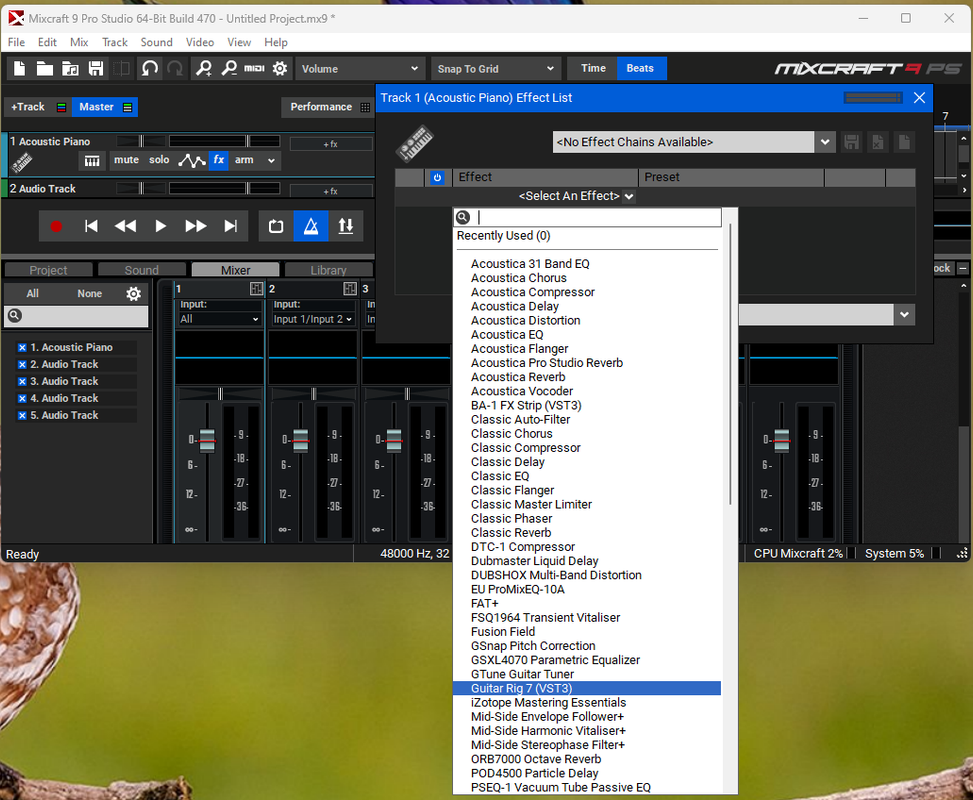Toggle automation icon on Acoustic Piano track
973x800 pixels.
point(192,161)
